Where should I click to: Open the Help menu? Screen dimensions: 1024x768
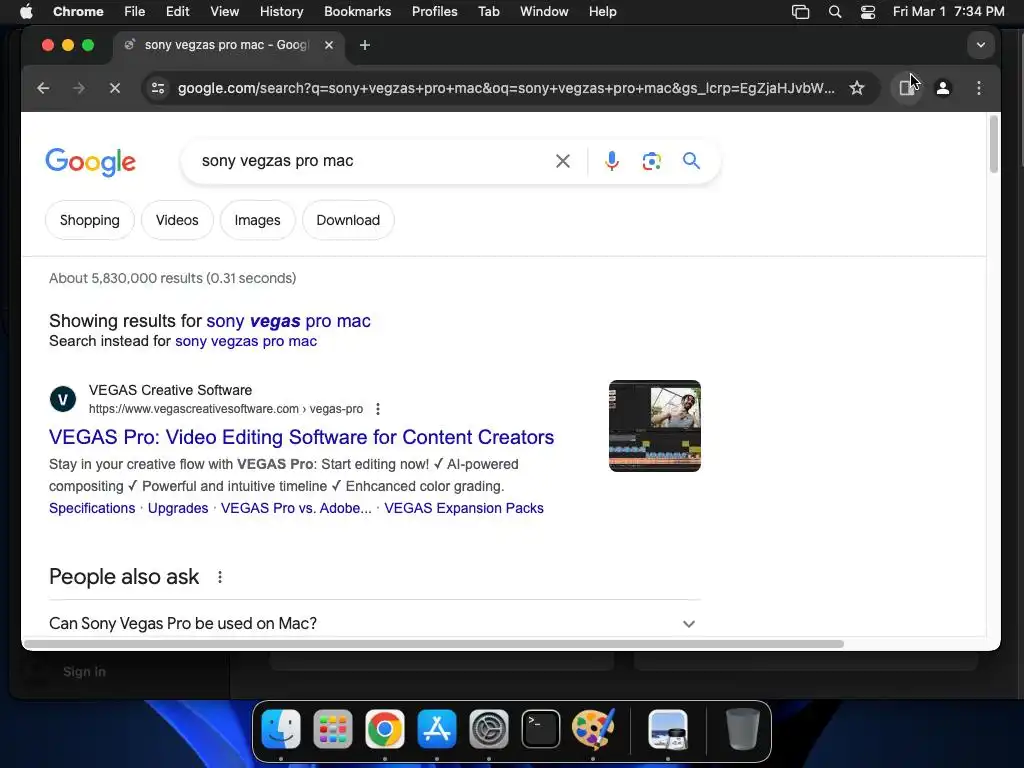(x=602, y=12)
